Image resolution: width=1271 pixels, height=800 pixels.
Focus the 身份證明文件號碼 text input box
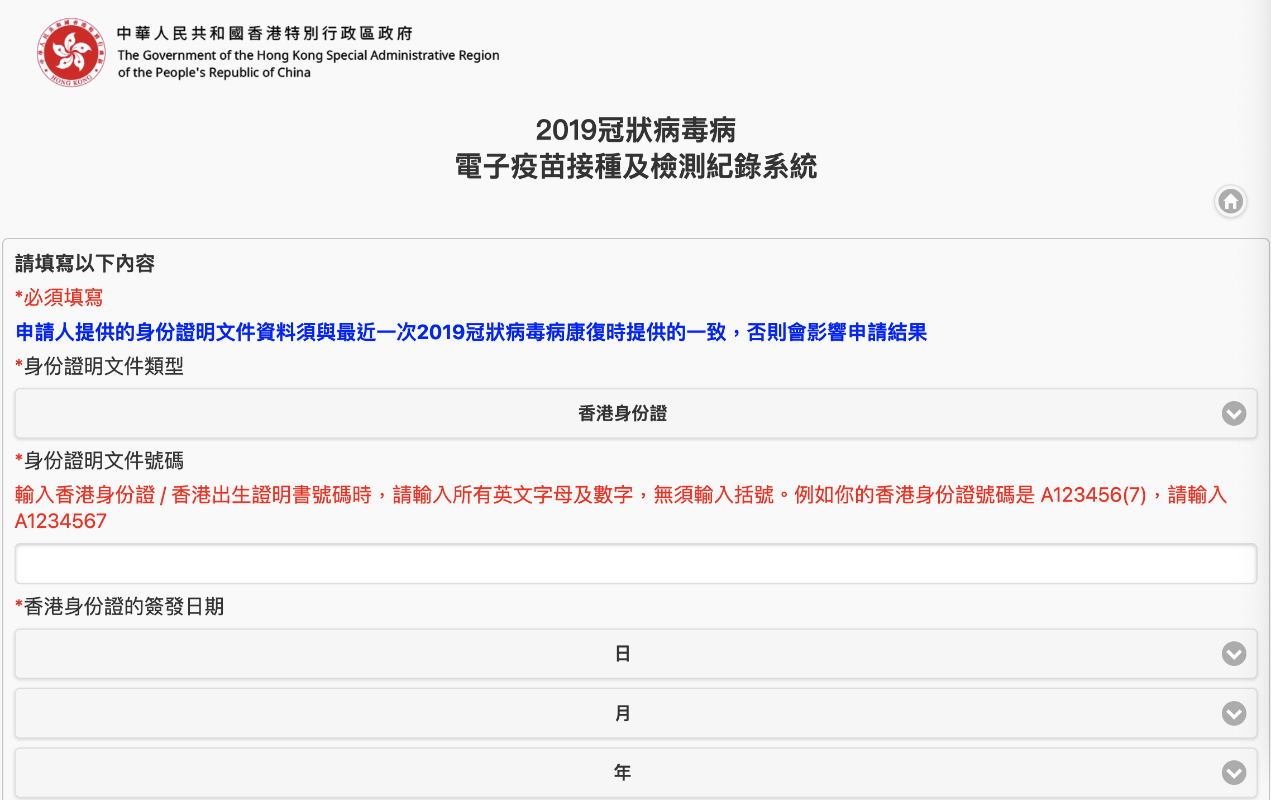click(635, 564)
